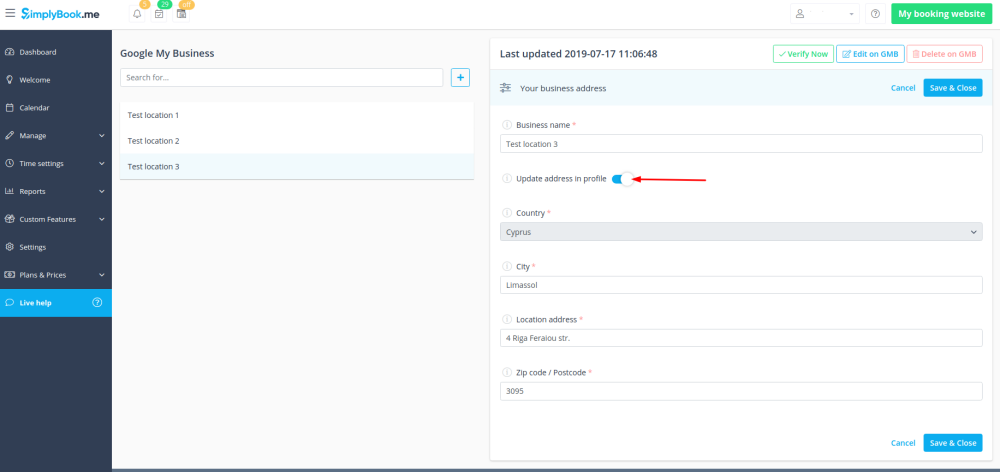Screen dimensions: 1000x472
Task: Click the business address settings sliders icon
Action: click(506, 88)
